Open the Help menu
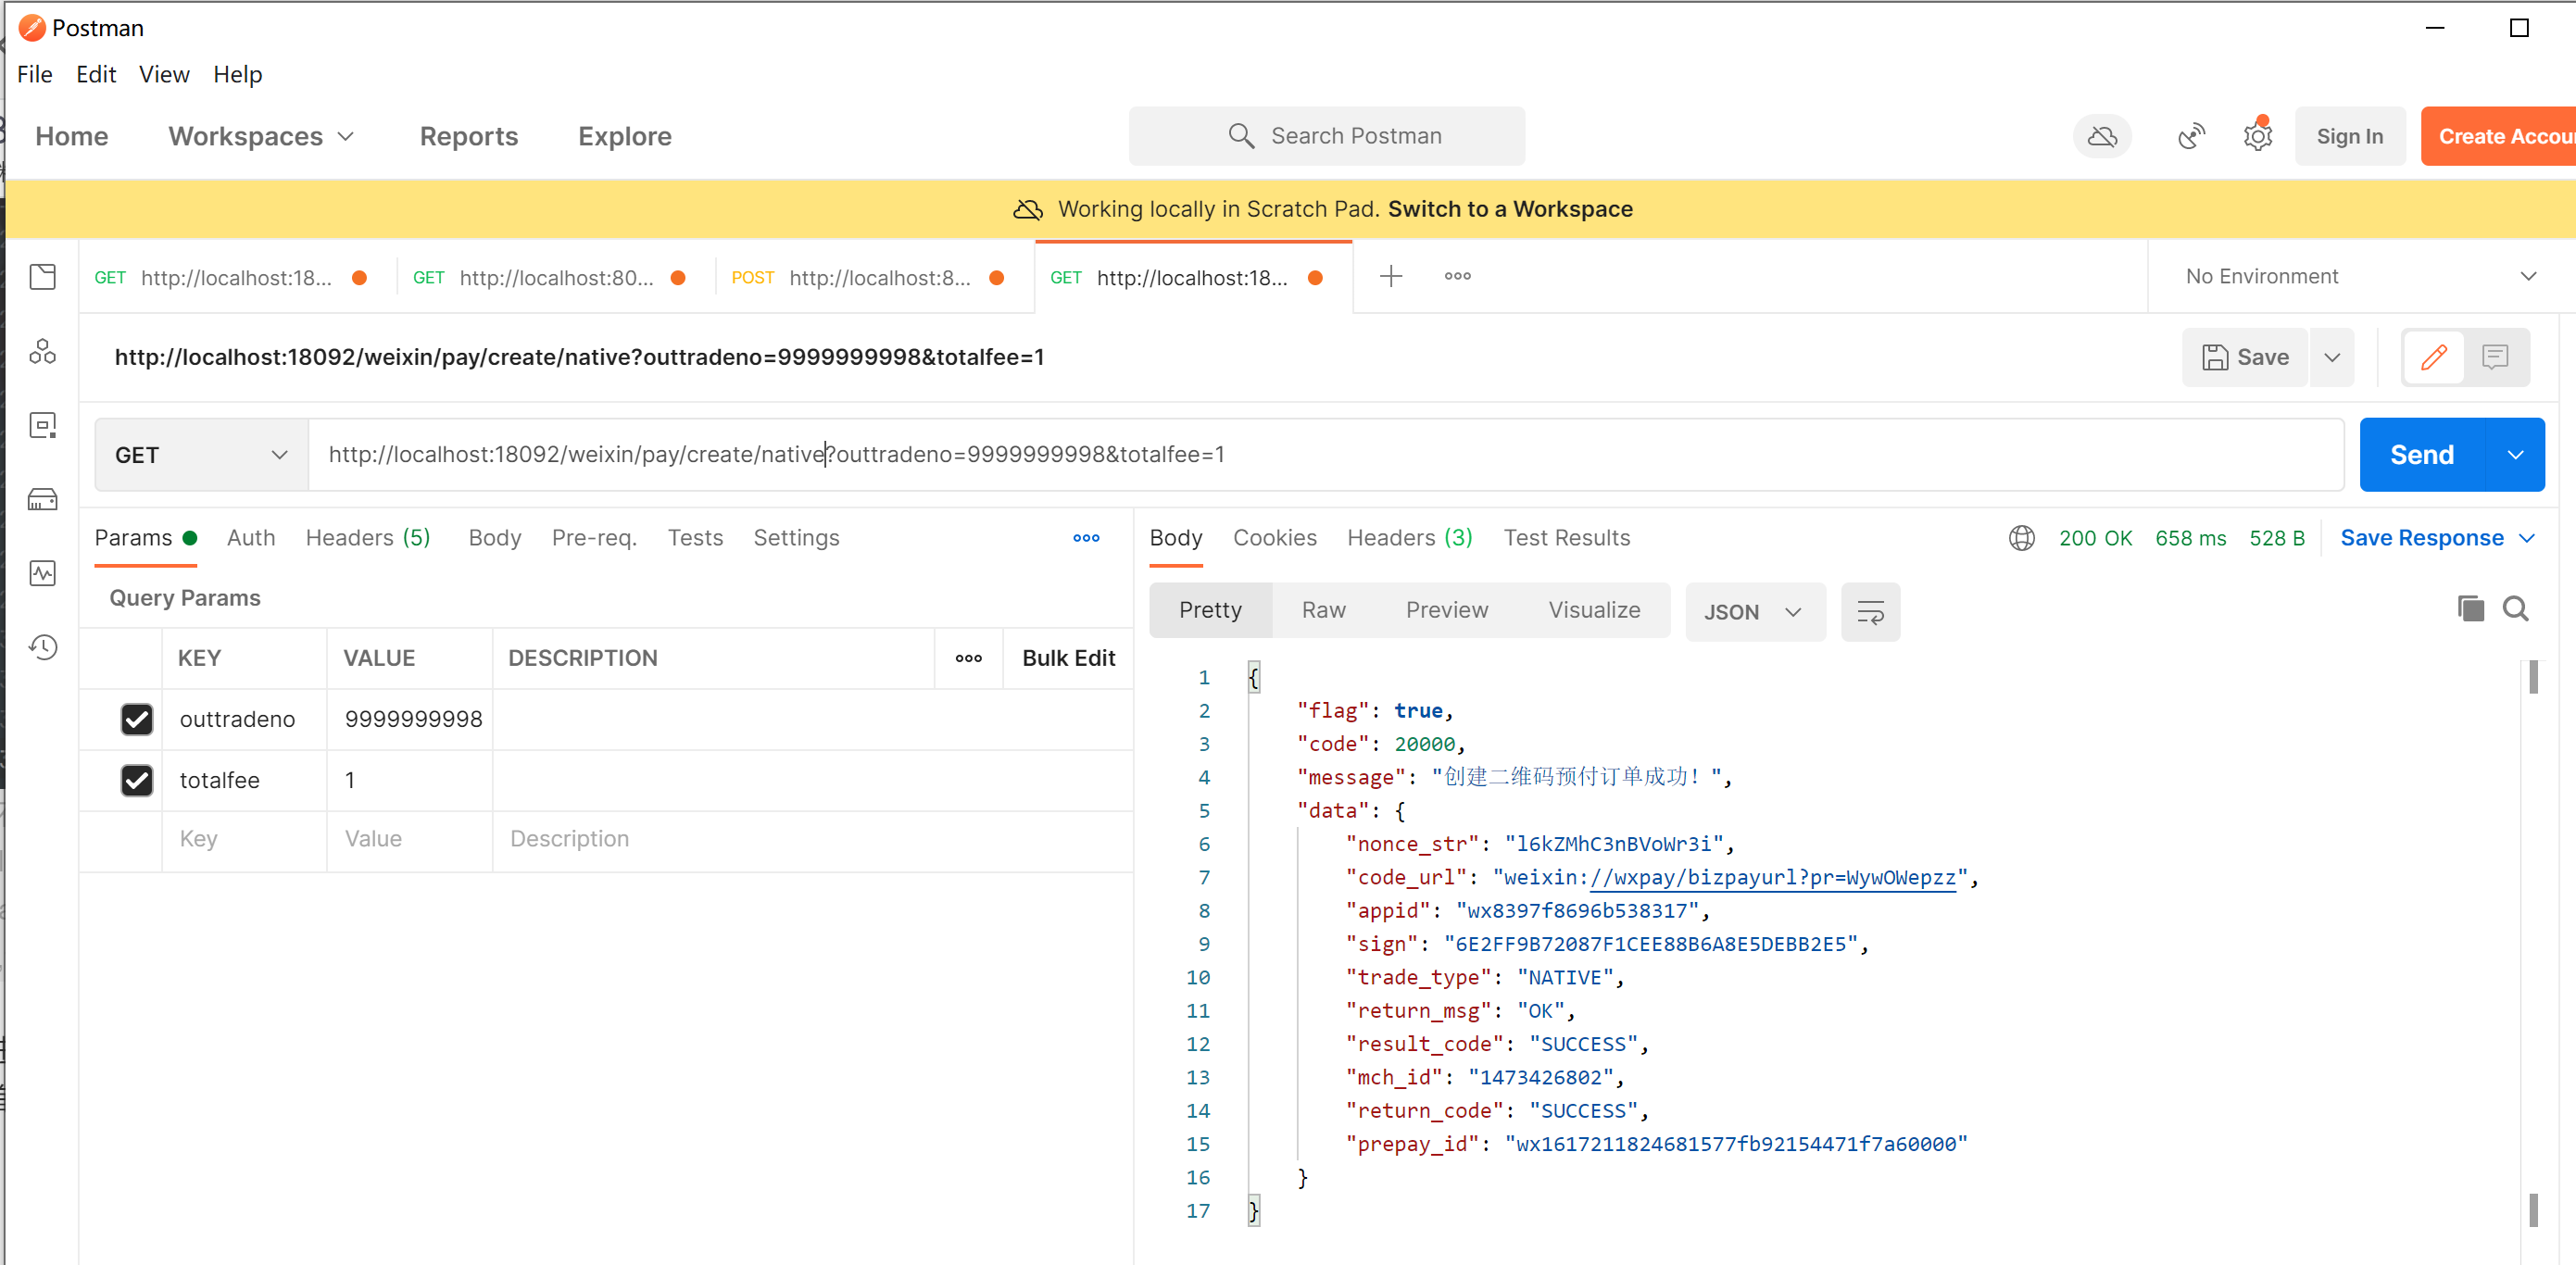The height and width of the screenshot is (1265, 2576). click(238, 74)
